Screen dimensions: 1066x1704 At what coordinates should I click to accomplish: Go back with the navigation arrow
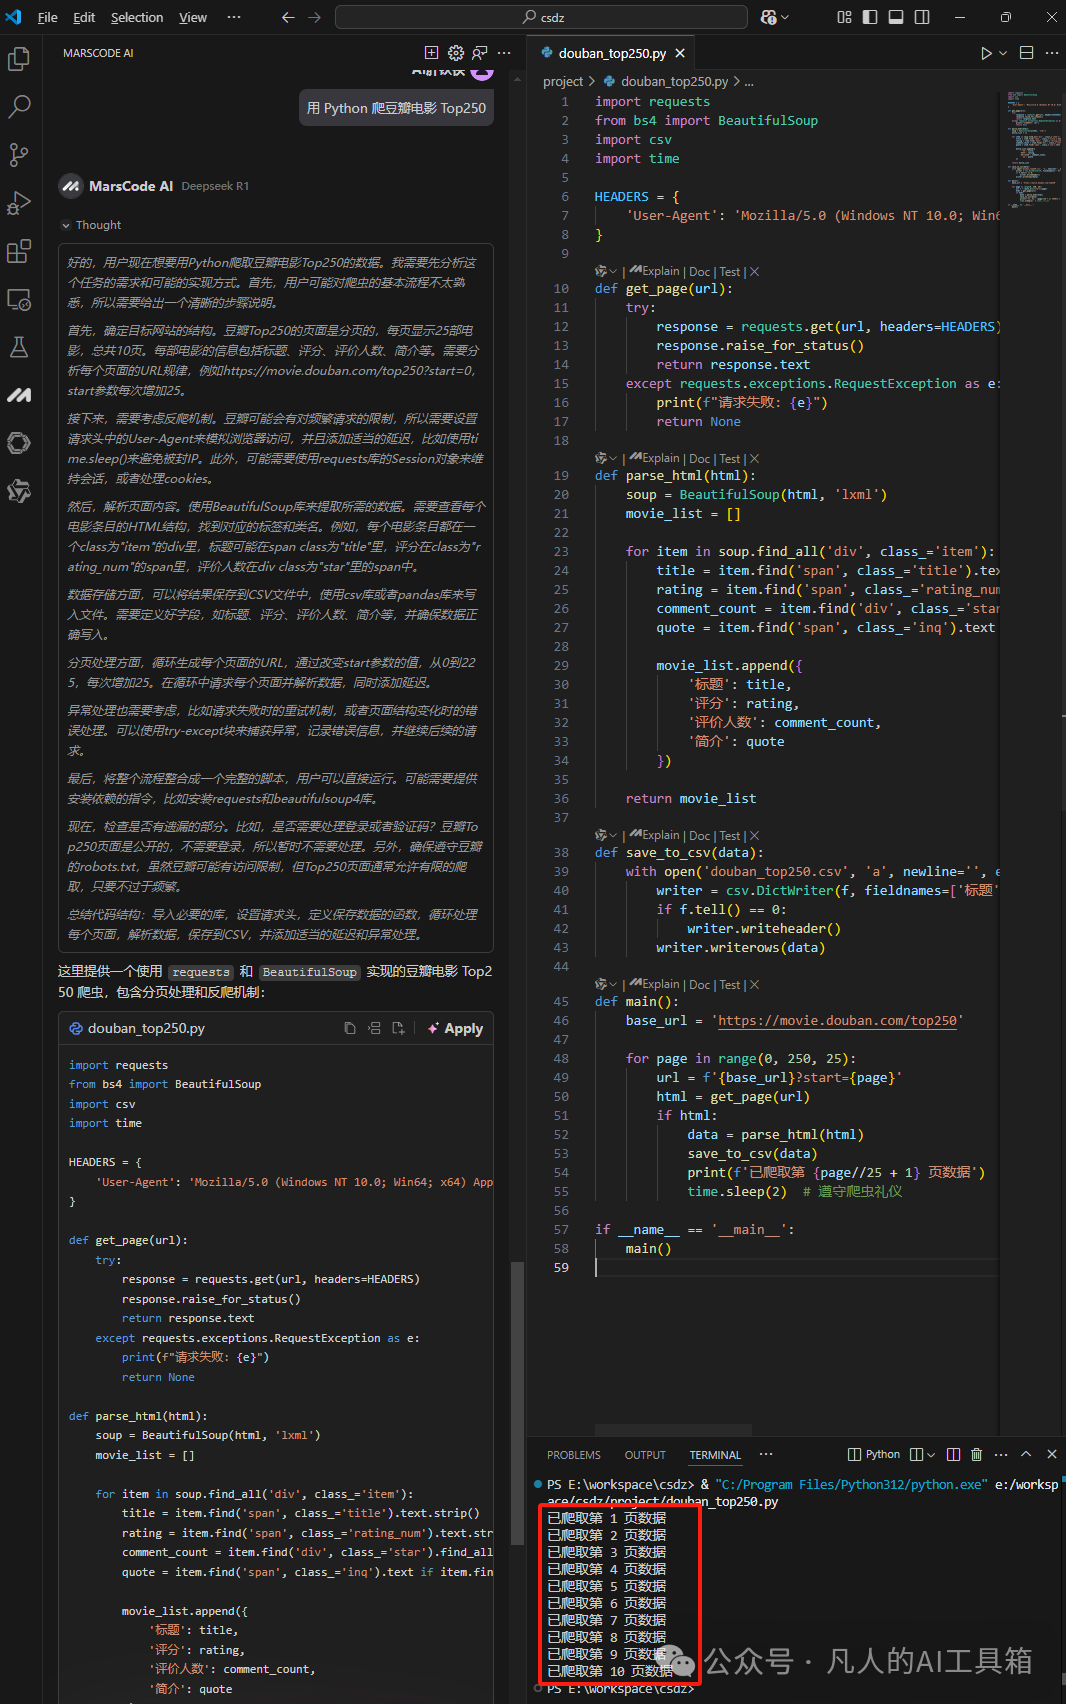click(288, 17)
